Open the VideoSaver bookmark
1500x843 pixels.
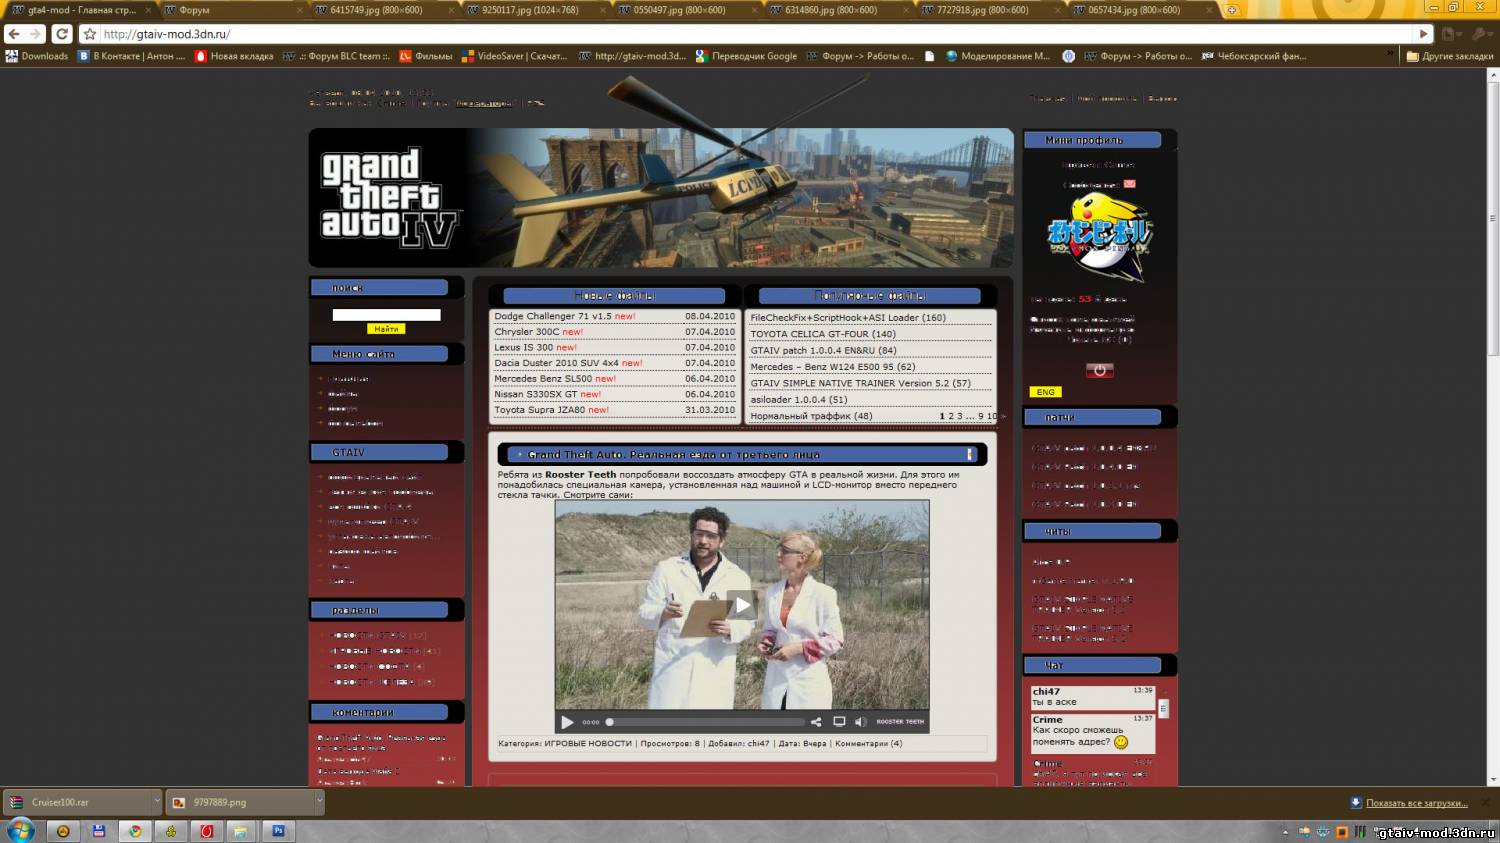514,56
